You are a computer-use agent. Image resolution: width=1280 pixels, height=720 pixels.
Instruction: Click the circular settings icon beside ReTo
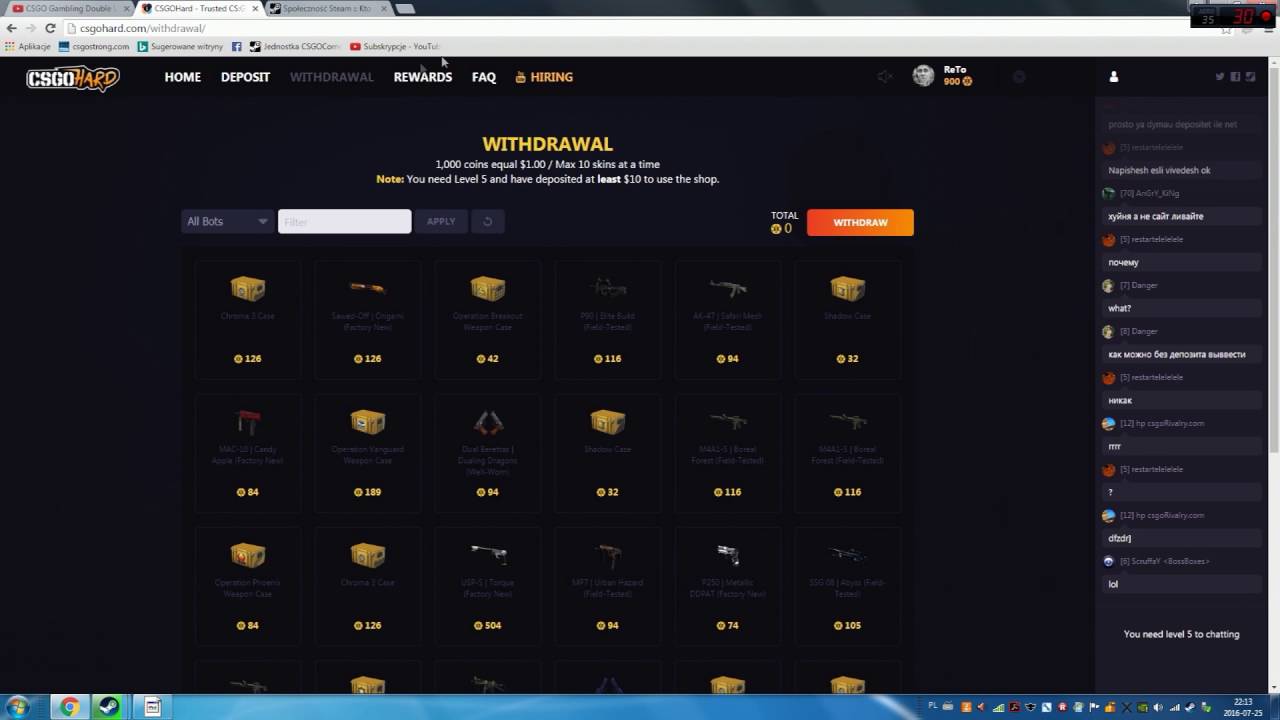click(1019, 77)
